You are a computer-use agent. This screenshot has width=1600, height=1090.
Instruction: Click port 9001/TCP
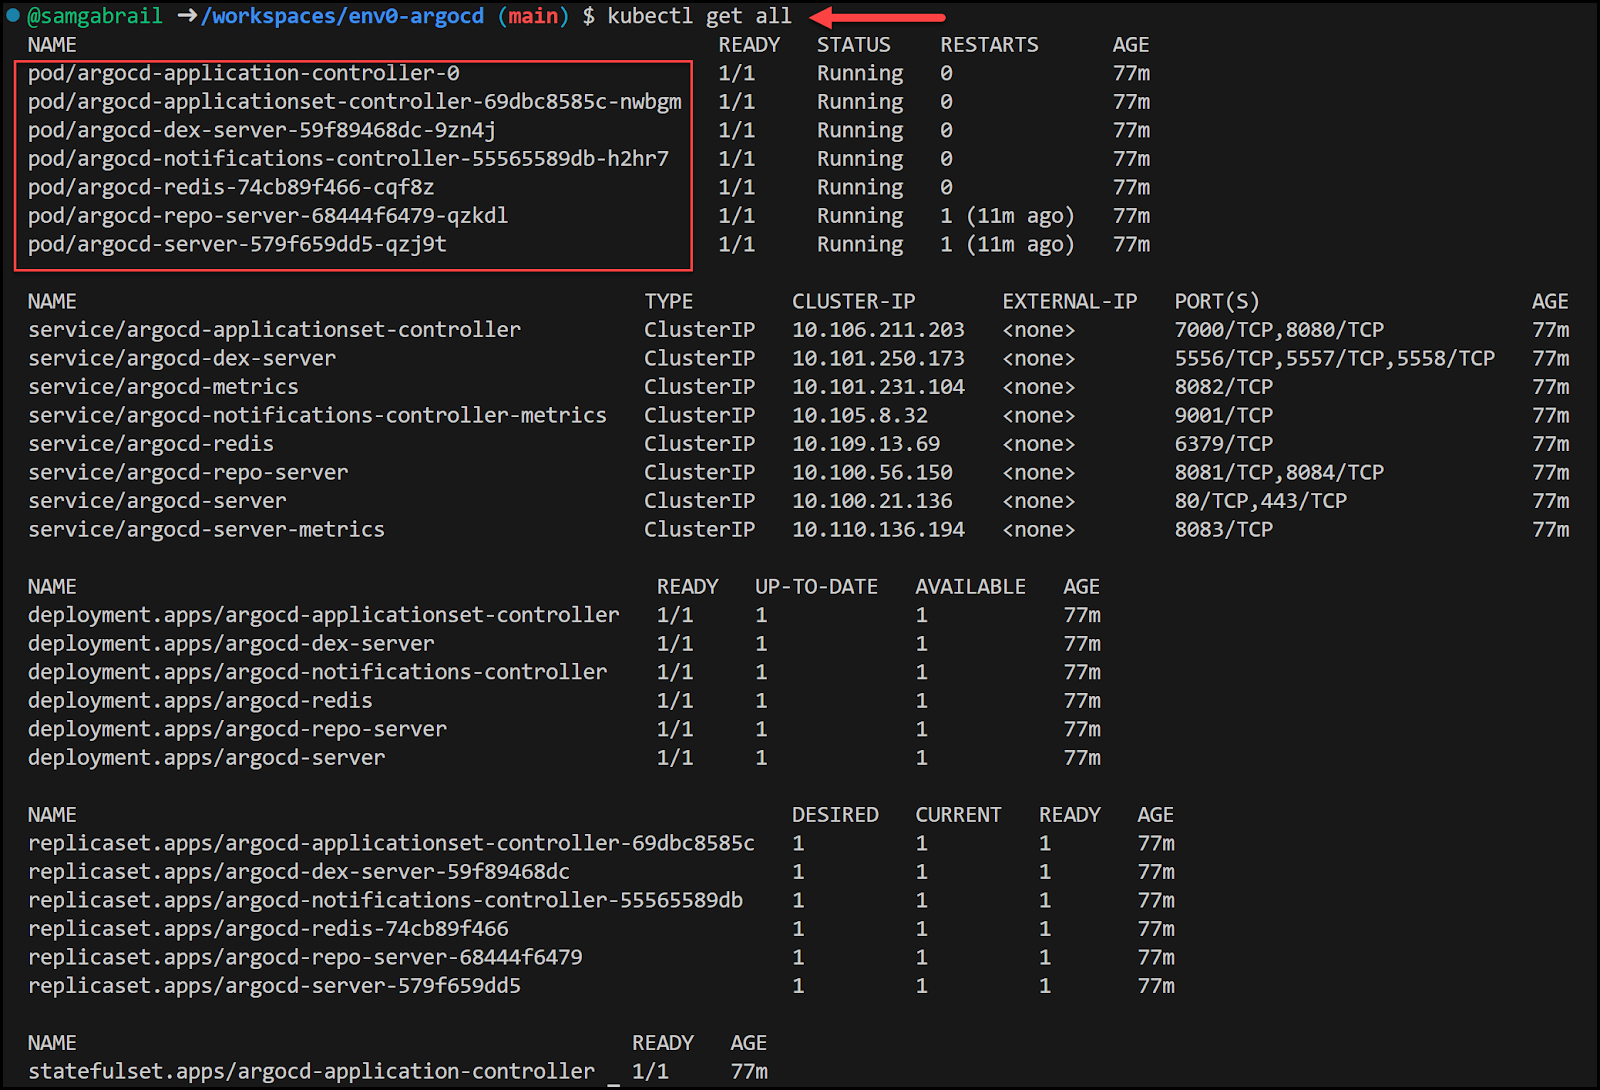tap(1224, 415)
